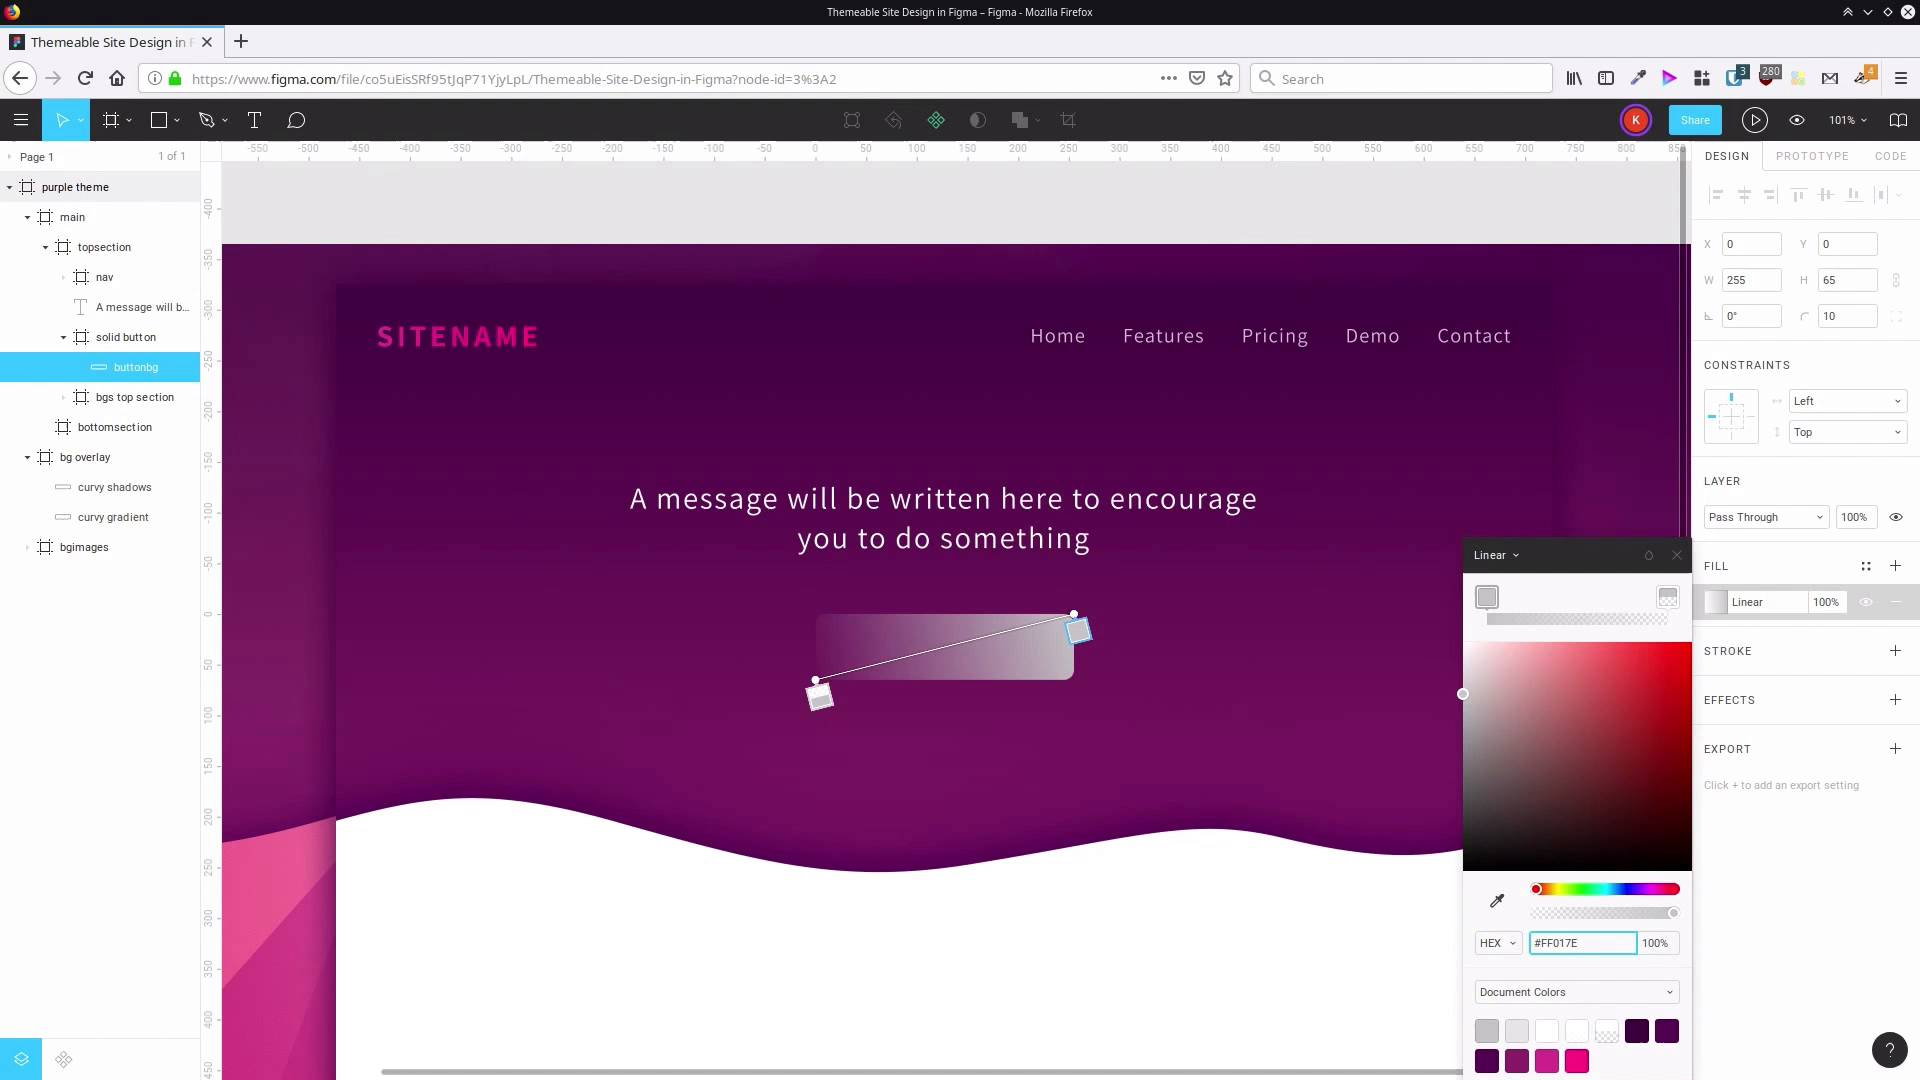
Task: Select the Text tool
Action: 254,120
